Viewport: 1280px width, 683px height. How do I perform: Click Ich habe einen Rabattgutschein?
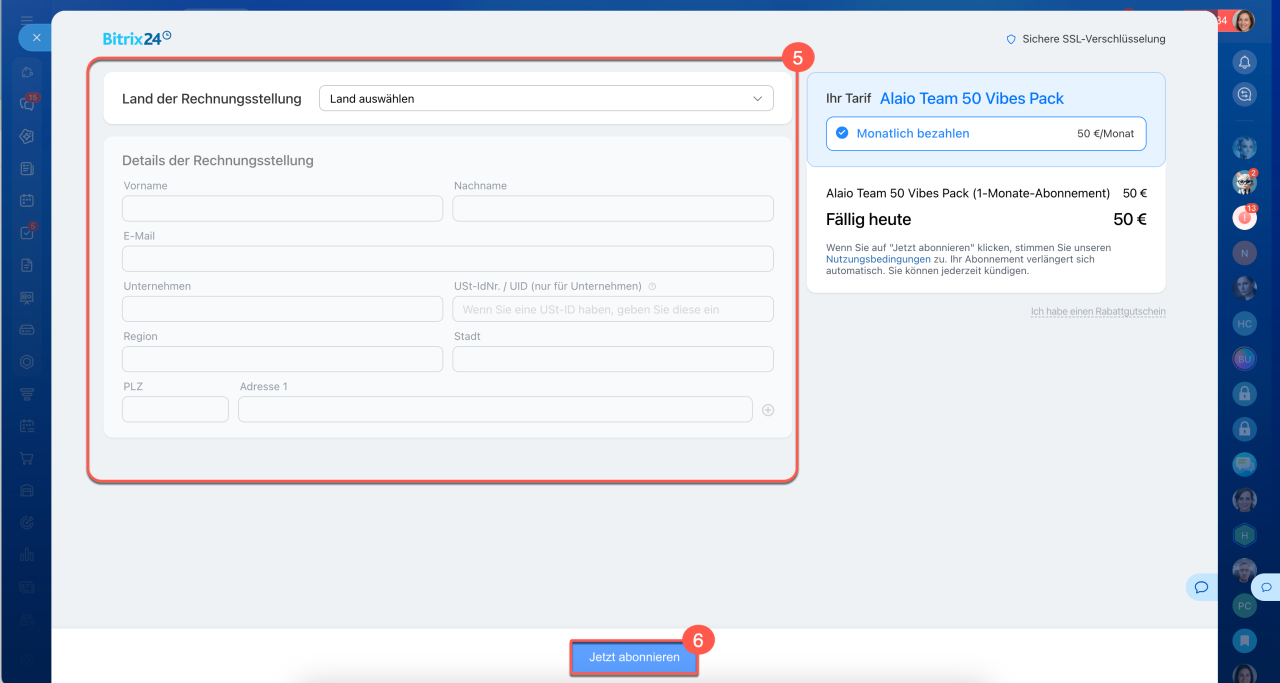coord(1098,312)
